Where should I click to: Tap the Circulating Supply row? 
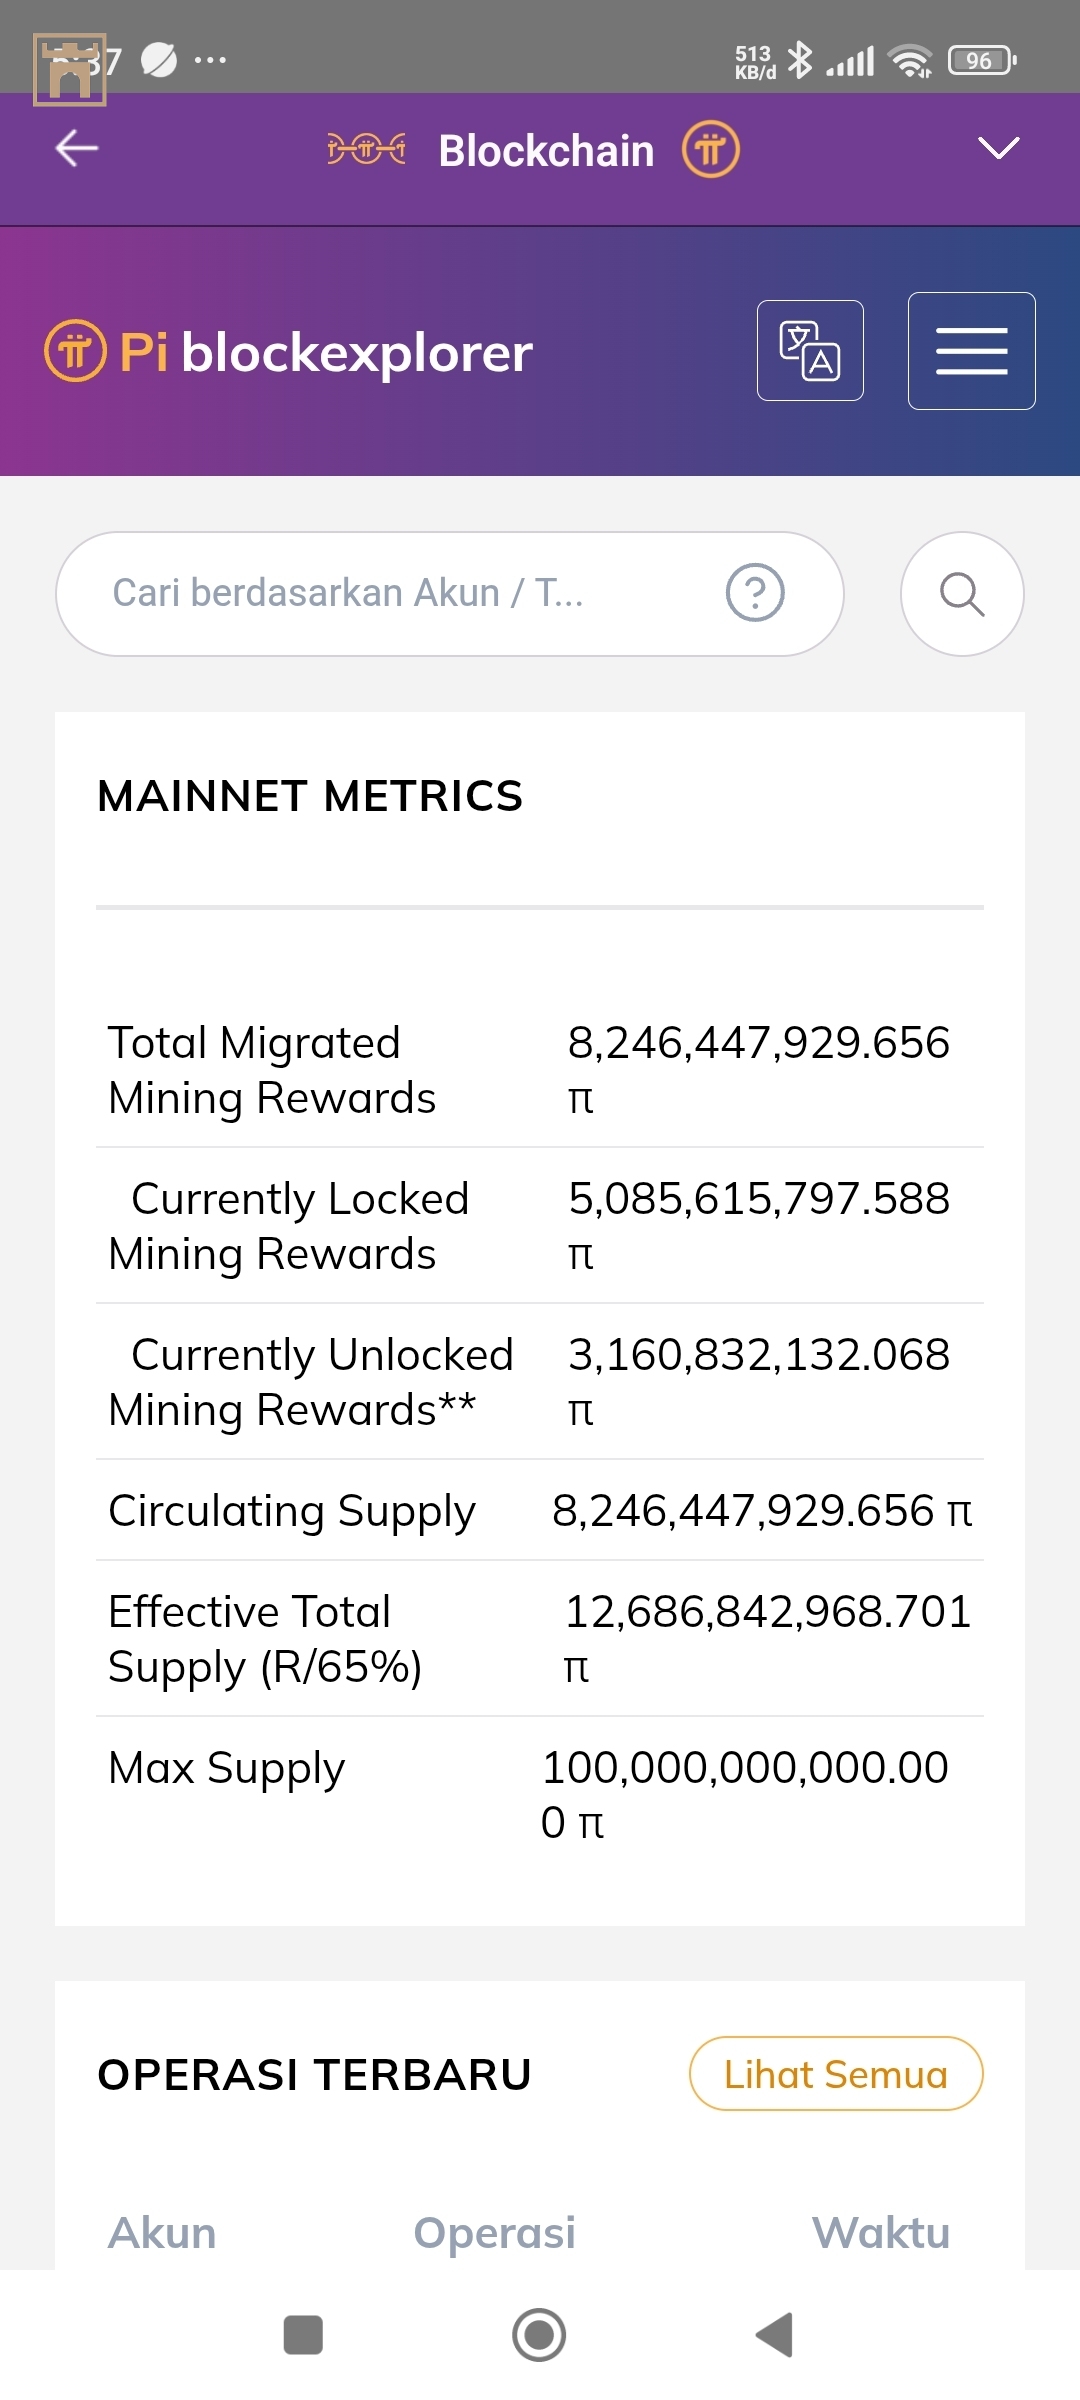tap(540, 1510)
